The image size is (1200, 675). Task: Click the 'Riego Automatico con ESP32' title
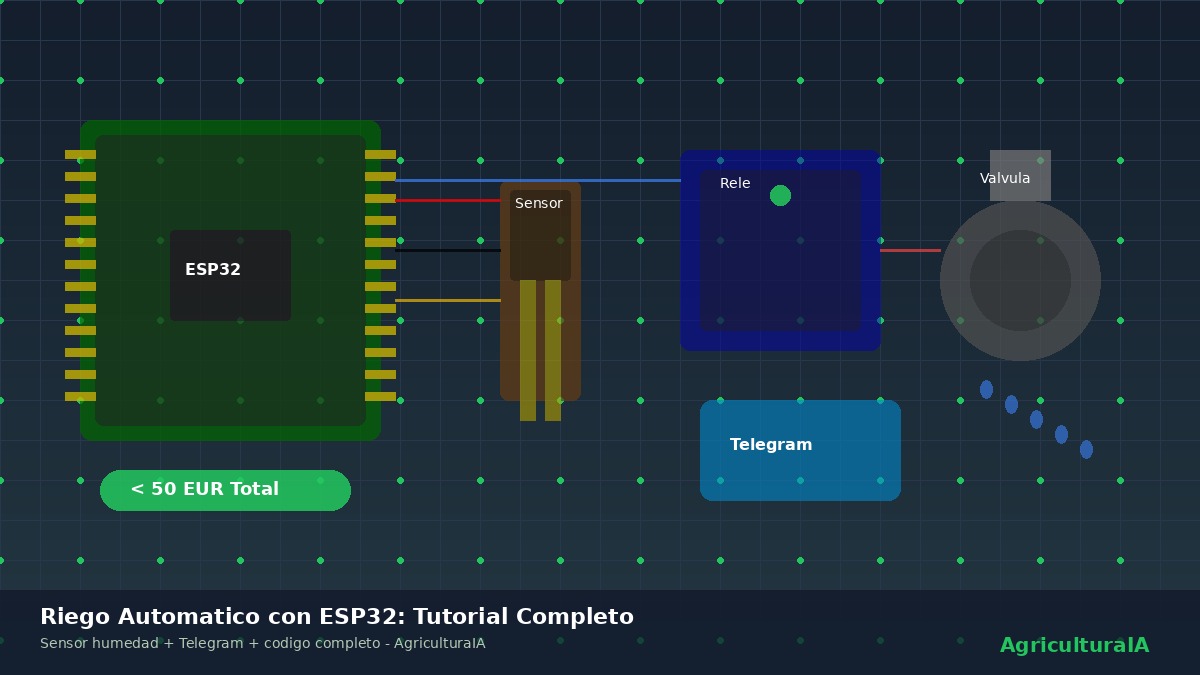pos(337,617)
